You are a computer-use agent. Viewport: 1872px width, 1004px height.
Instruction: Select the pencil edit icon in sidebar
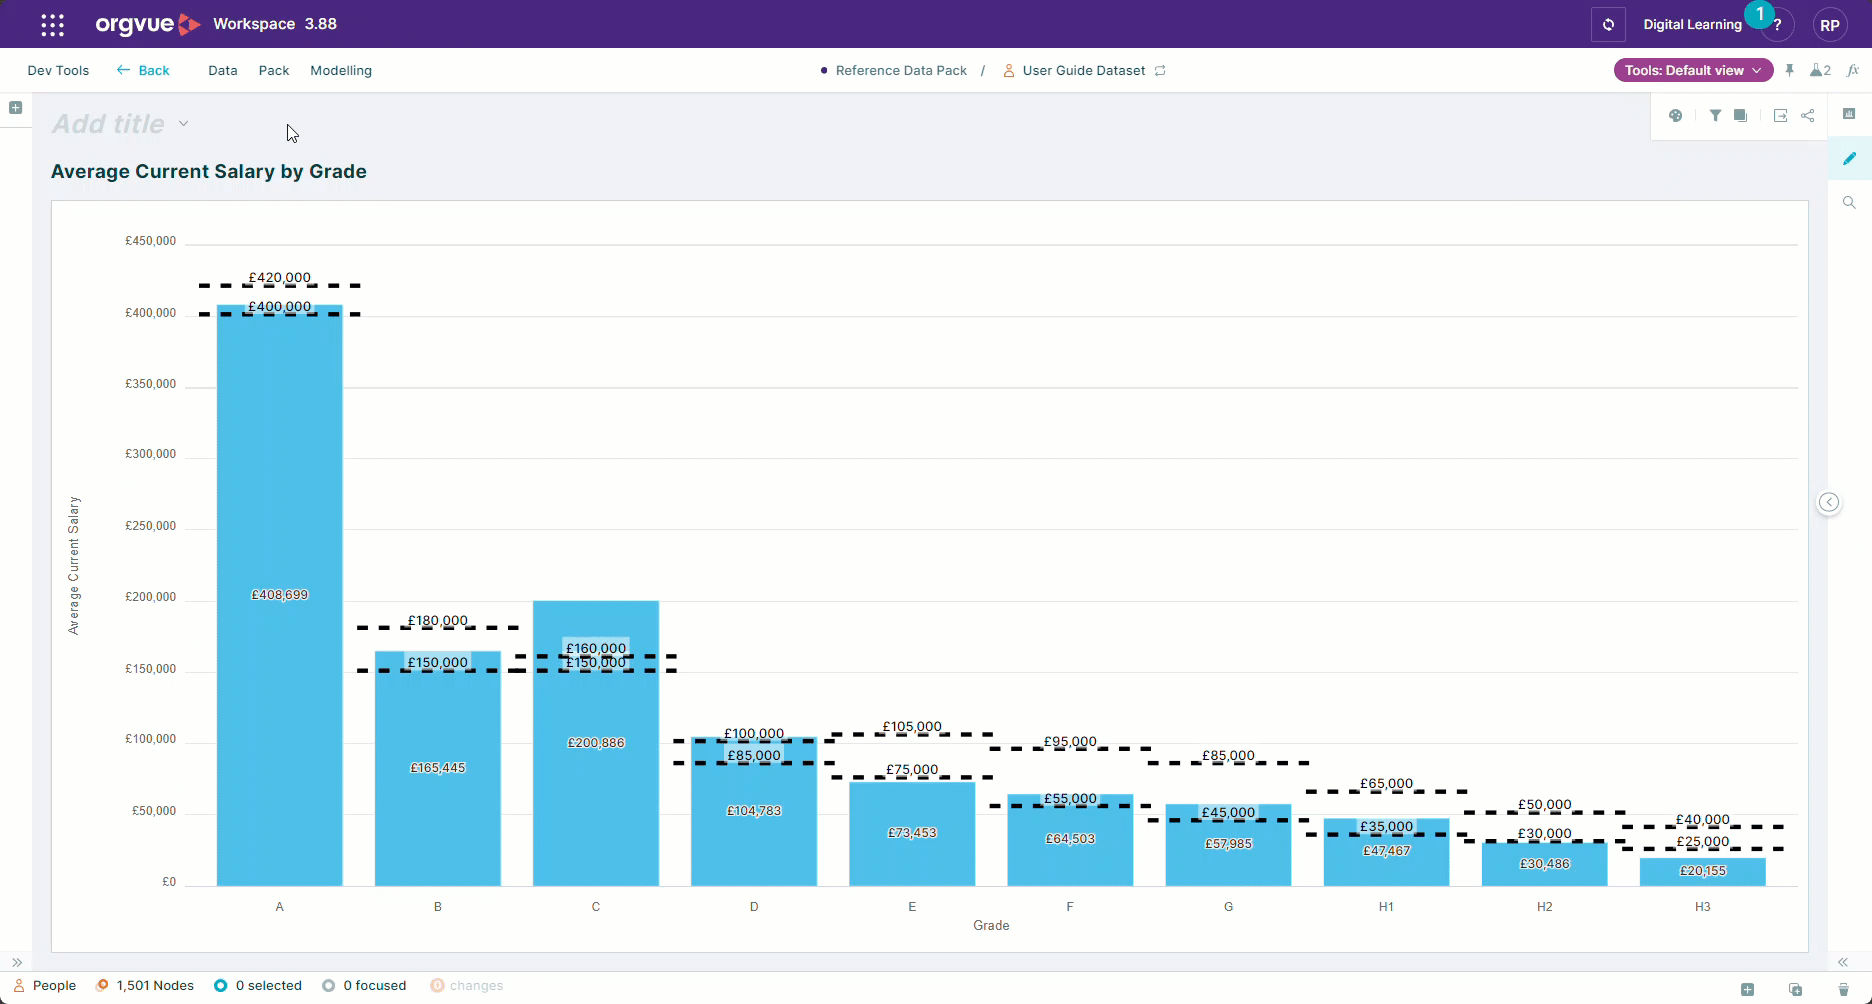(x=1850, y=158)
